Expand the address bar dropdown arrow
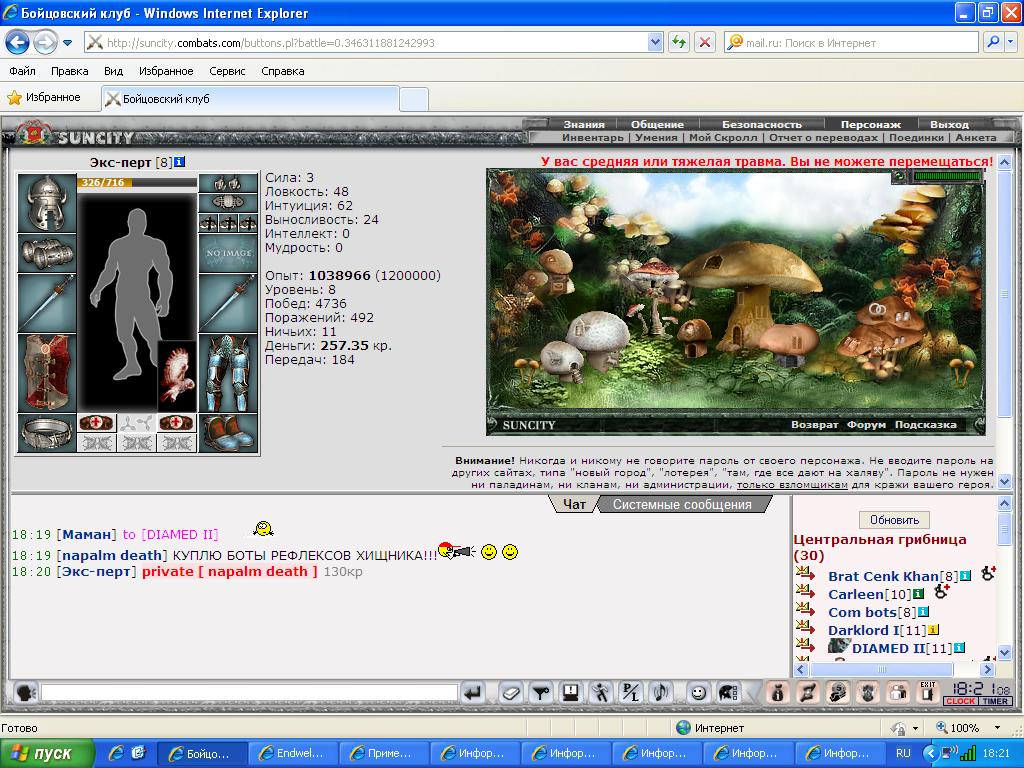Screen dimensions: 1024x768 coord(655,42)
